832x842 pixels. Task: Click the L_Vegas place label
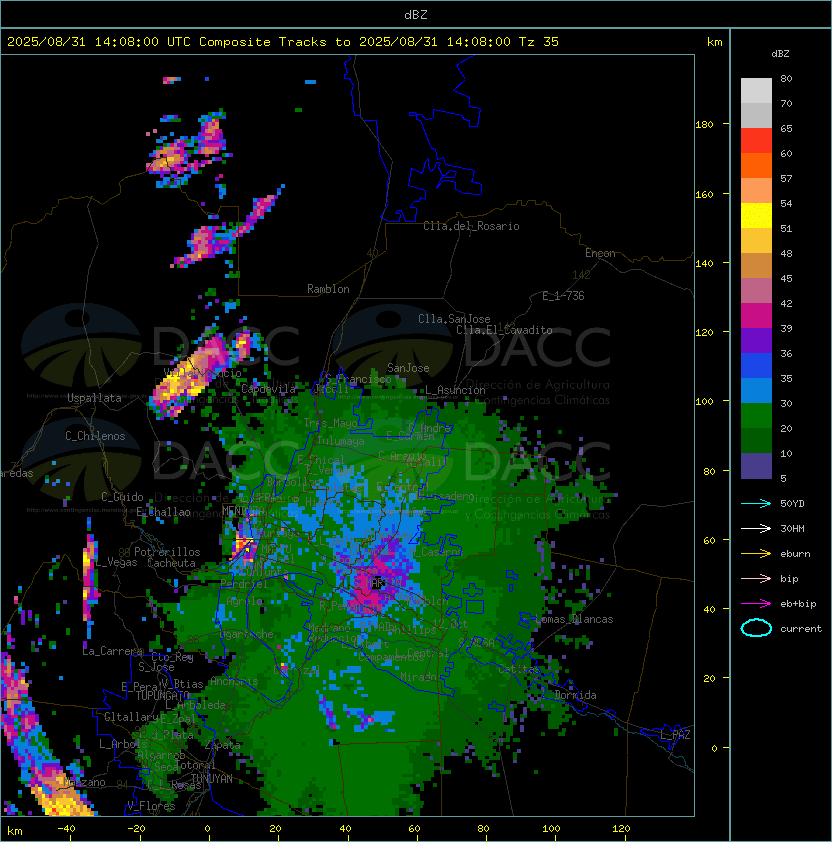(117, 562)
